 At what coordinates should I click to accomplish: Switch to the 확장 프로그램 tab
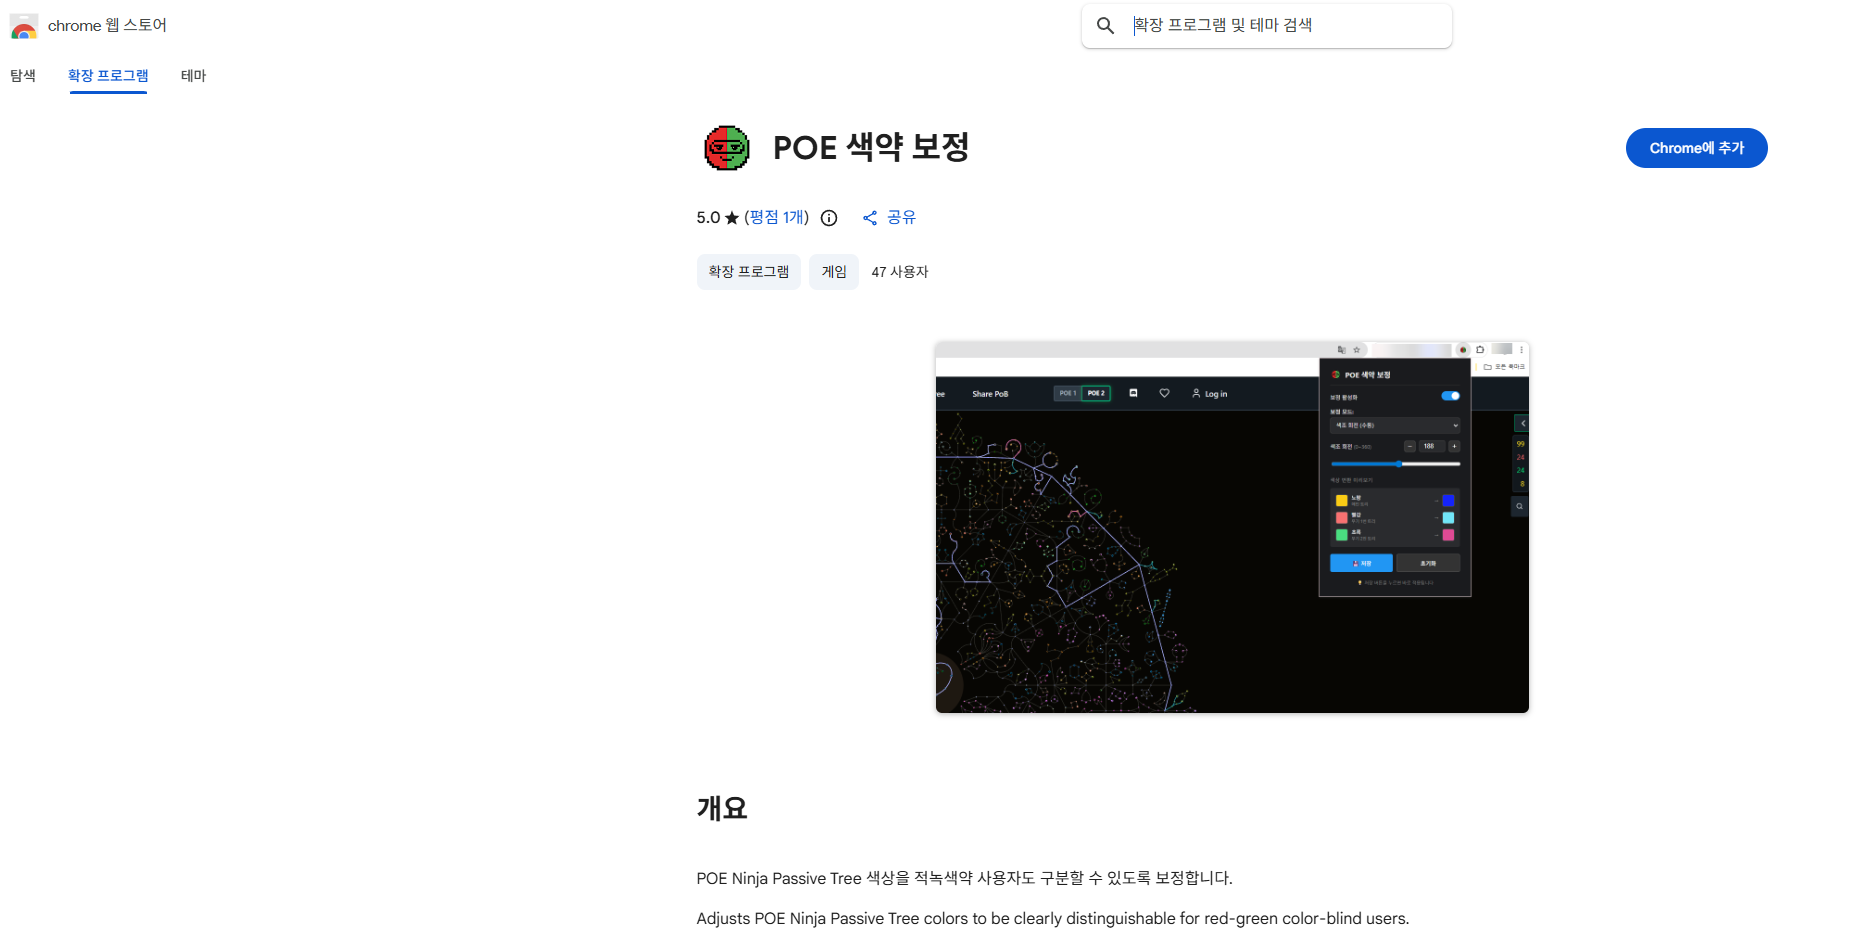tap(108, 76)
